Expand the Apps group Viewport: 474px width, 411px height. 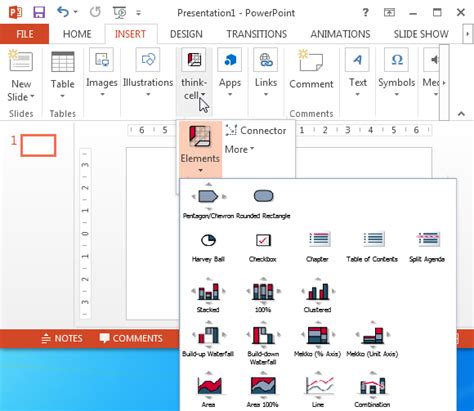[230, 73]
